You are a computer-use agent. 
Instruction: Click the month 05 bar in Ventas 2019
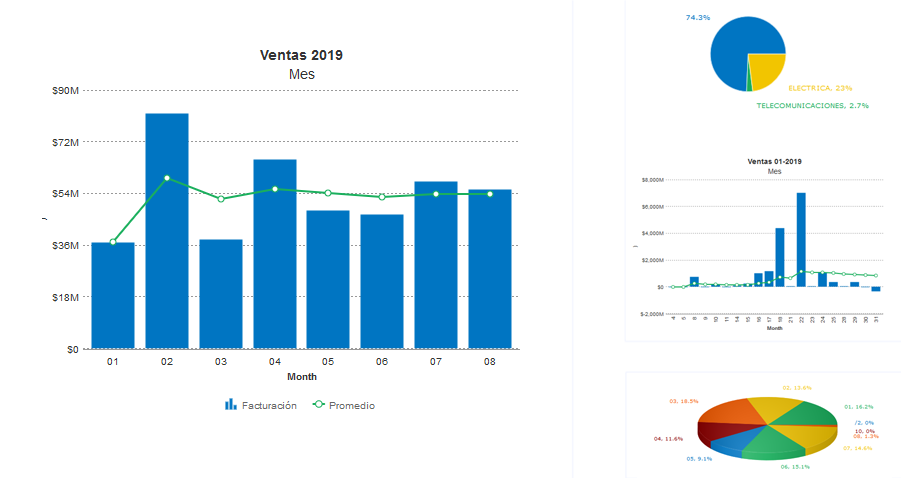point(328,280)
